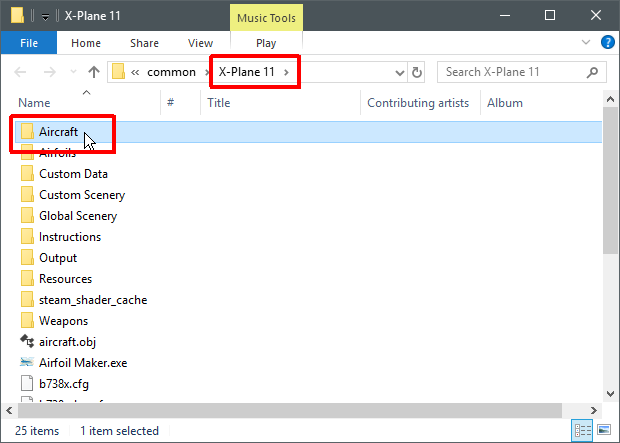
Task: Open the recent locations dropdown
Action: point(73,72)
